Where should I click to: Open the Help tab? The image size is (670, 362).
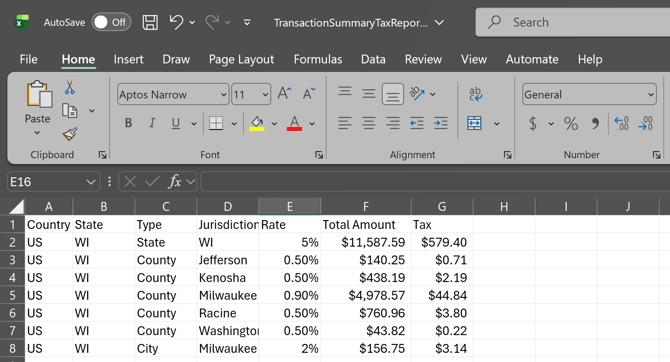590,59
